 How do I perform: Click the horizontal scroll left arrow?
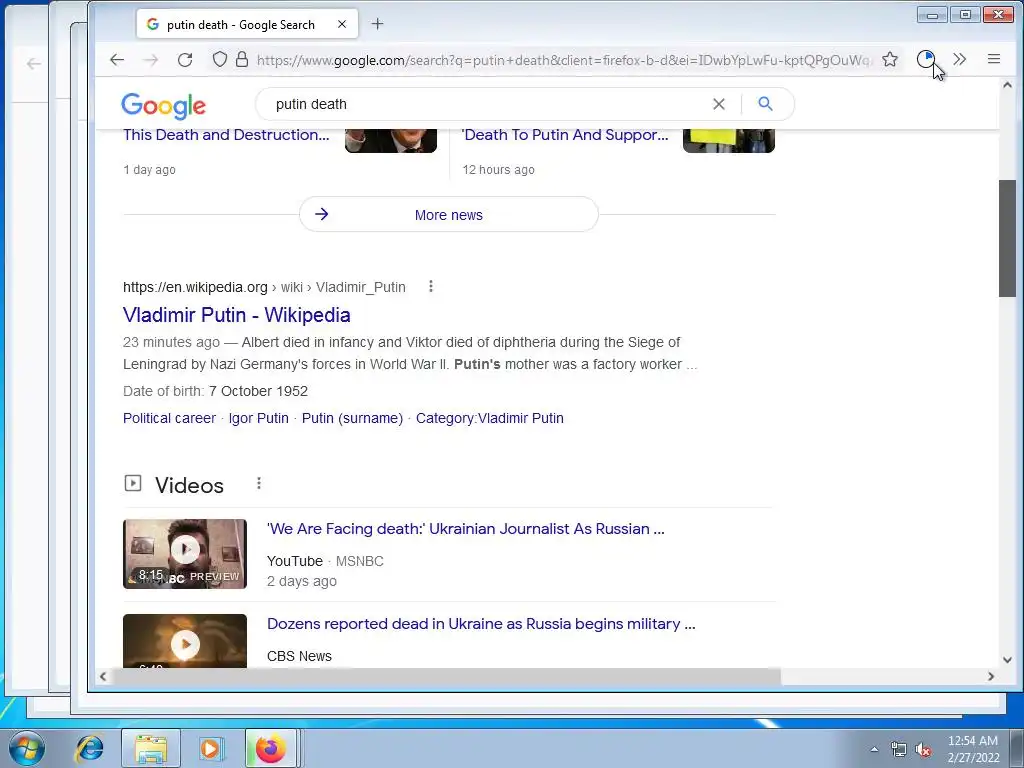tap(103, 677)
